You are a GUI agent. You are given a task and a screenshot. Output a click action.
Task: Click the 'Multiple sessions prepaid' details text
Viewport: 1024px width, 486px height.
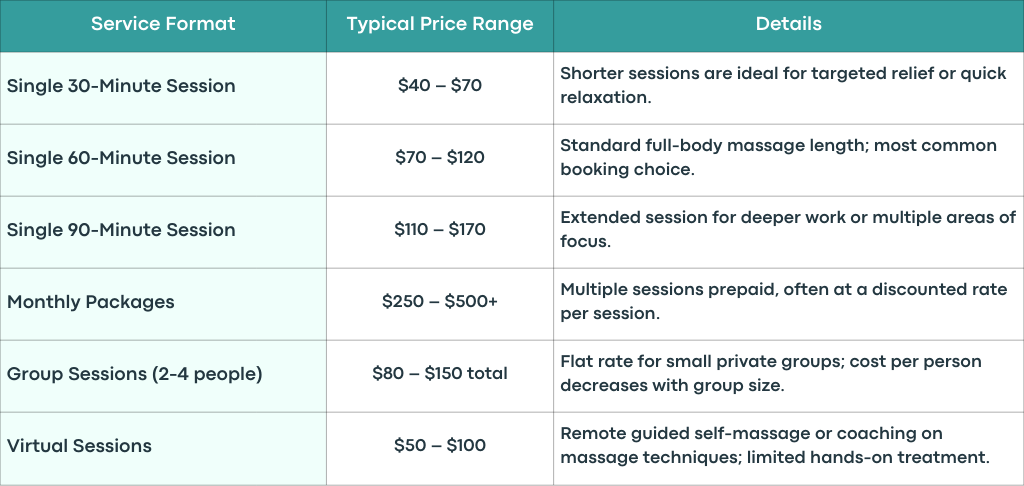[784, 301]
